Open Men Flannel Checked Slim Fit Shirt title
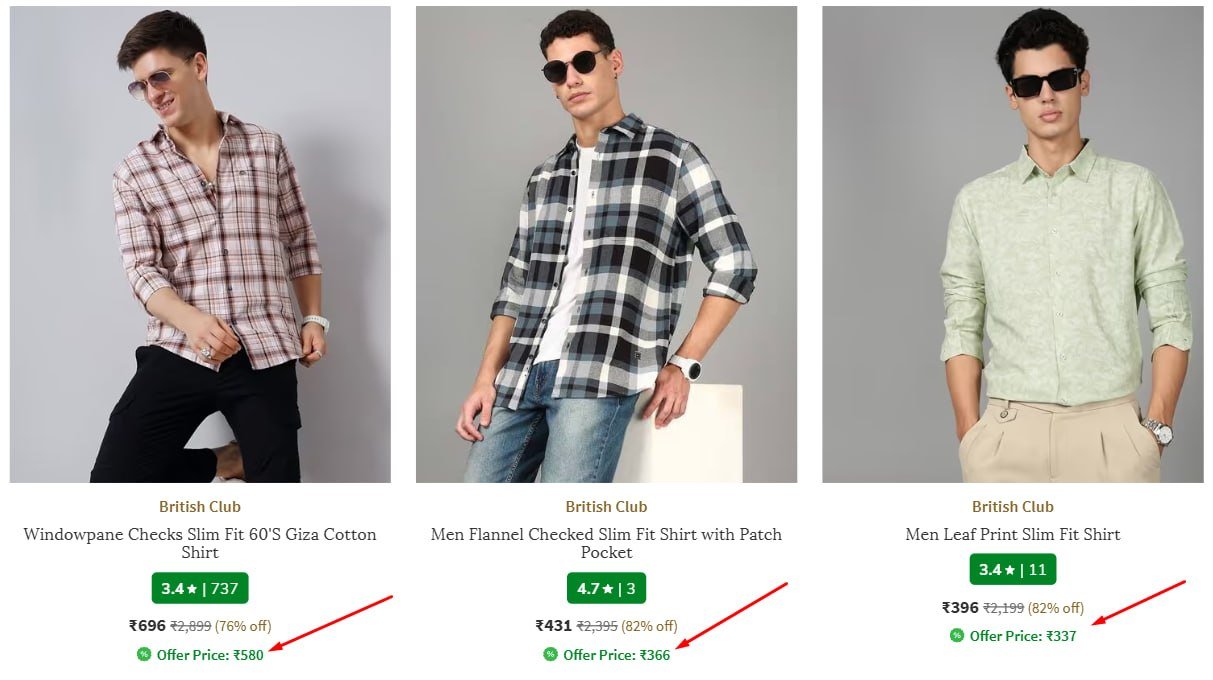The image size is (1213, 680). pos(607,543)
